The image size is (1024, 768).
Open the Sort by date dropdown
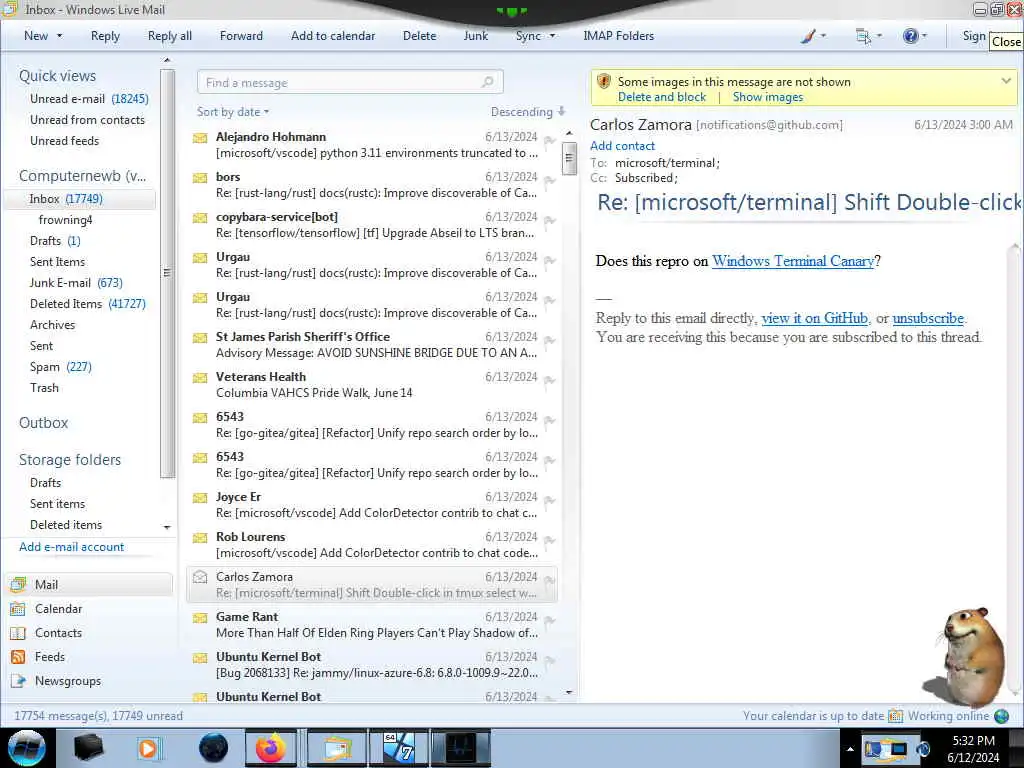coord(233,112)
